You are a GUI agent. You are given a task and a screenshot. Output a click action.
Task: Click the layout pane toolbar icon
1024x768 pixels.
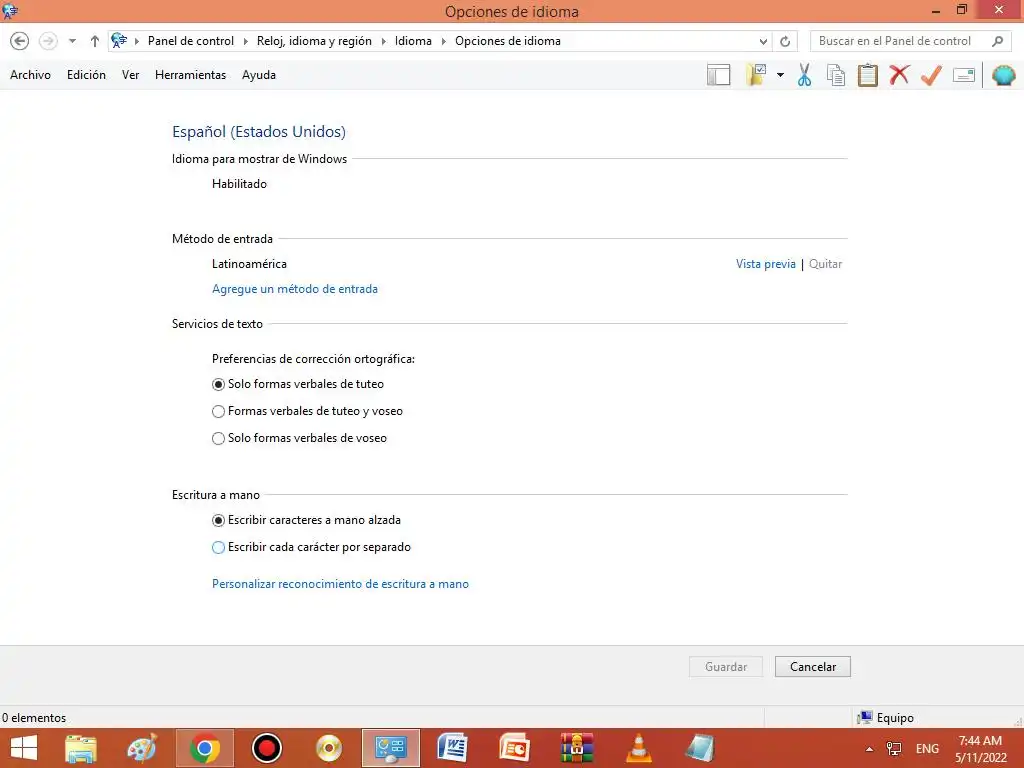(718, 75)
